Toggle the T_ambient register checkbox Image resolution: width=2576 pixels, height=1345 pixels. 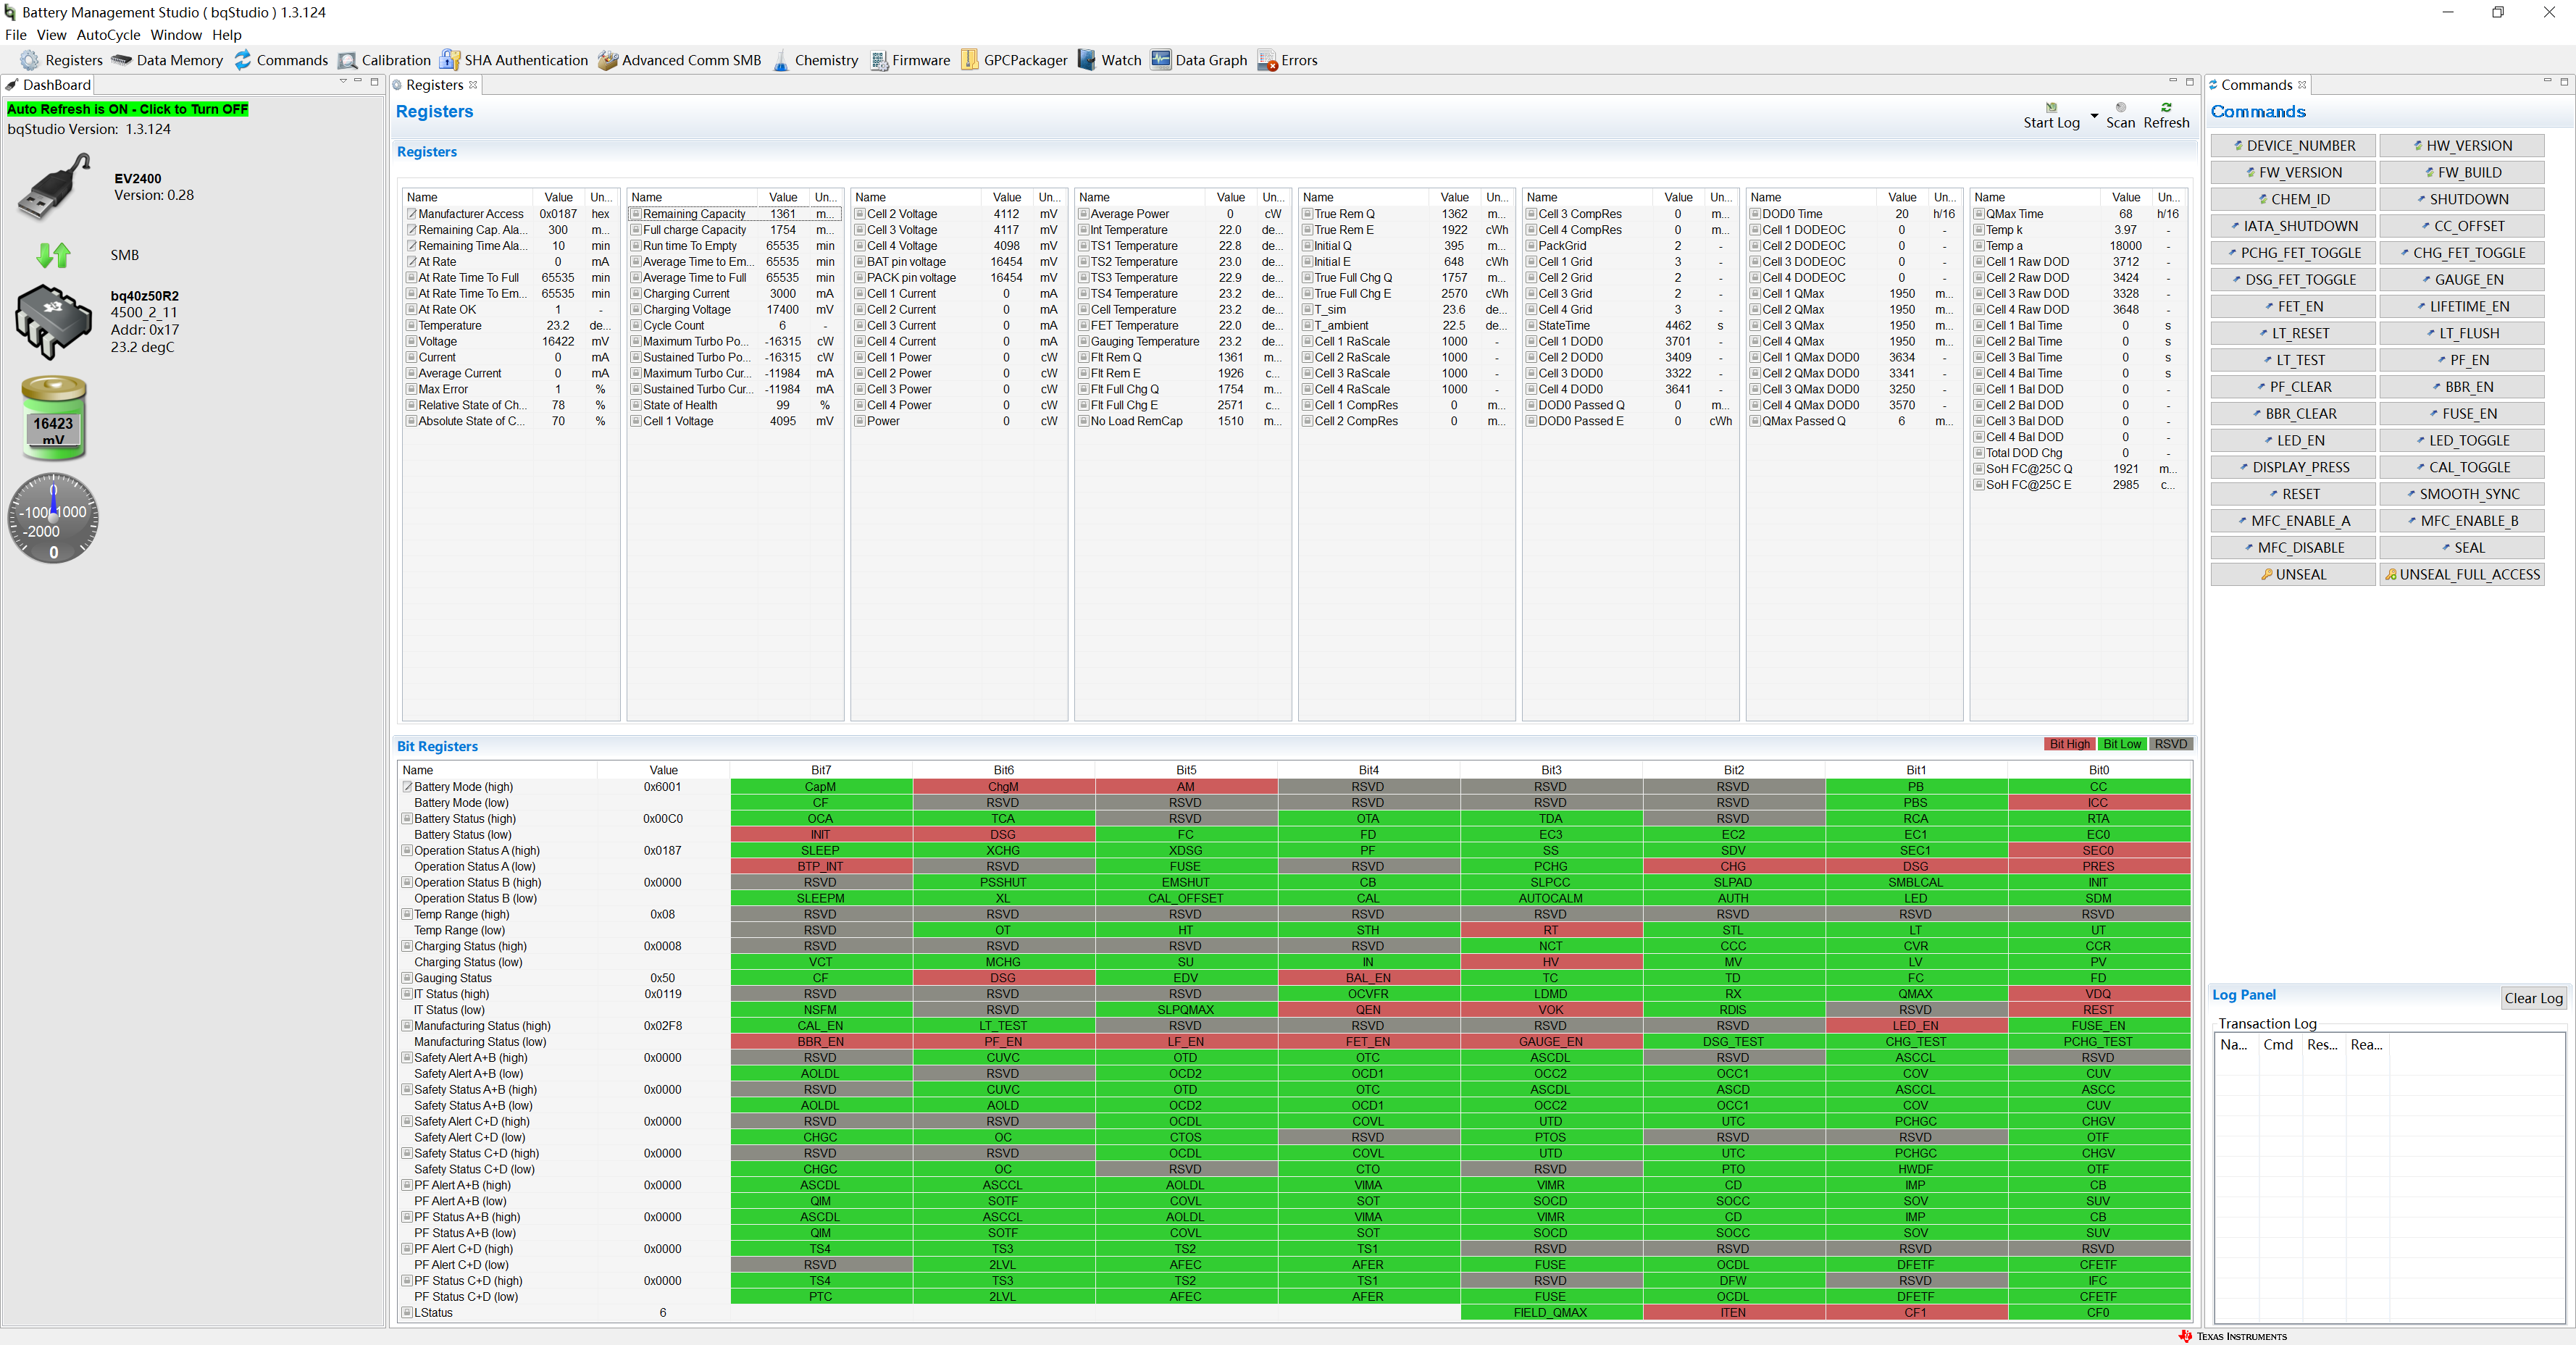pos(1307,326)
